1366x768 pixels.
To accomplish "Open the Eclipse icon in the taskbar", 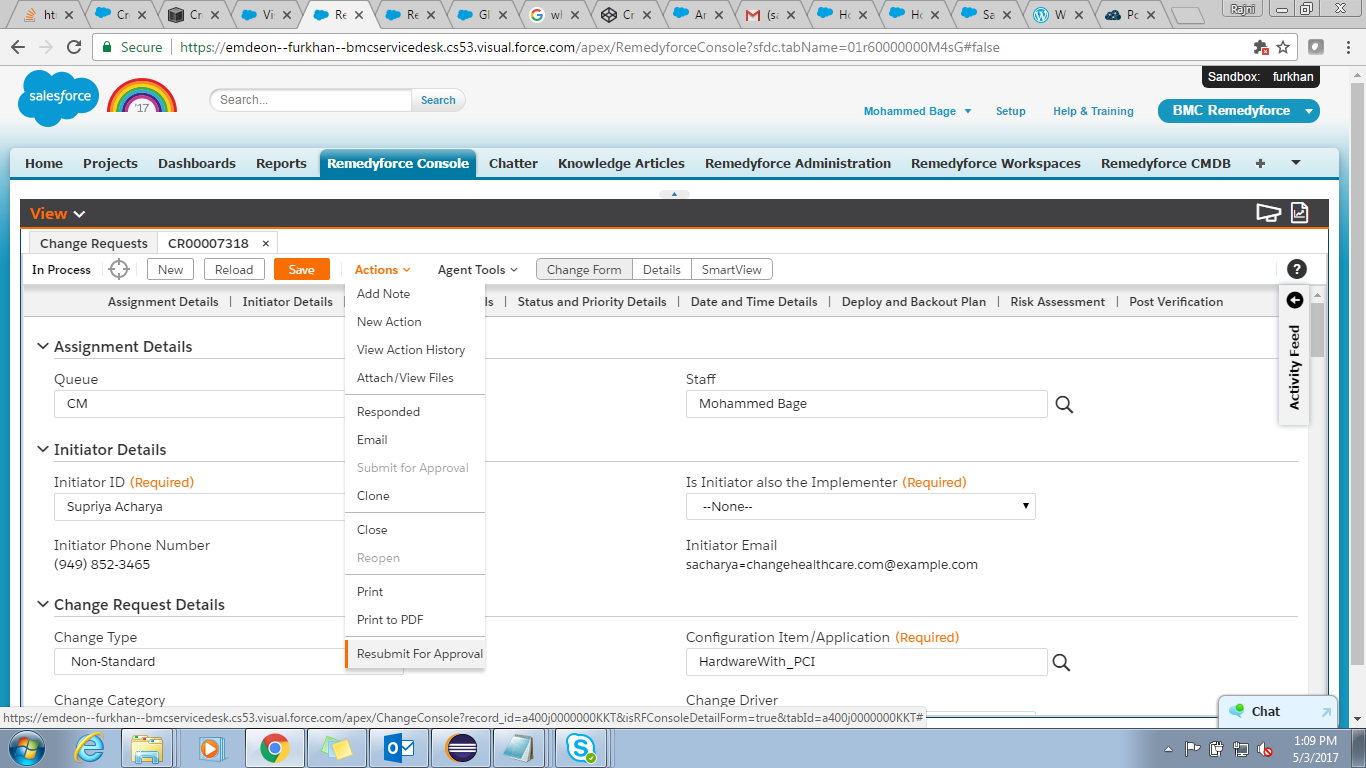I will point(459,747).
